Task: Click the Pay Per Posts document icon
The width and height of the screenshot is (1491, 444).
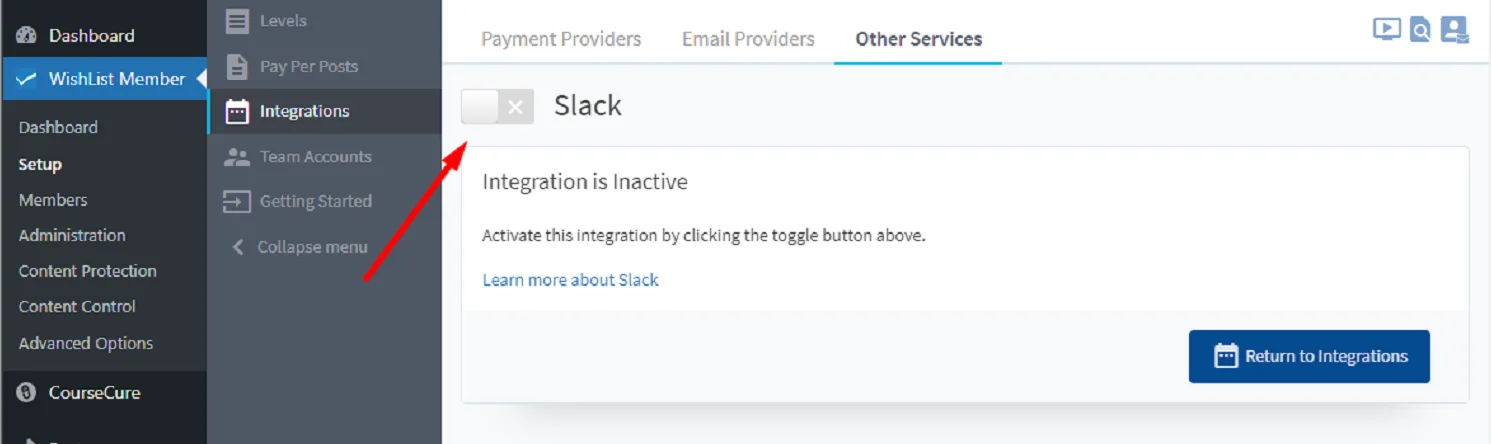Action: point(237,66)
